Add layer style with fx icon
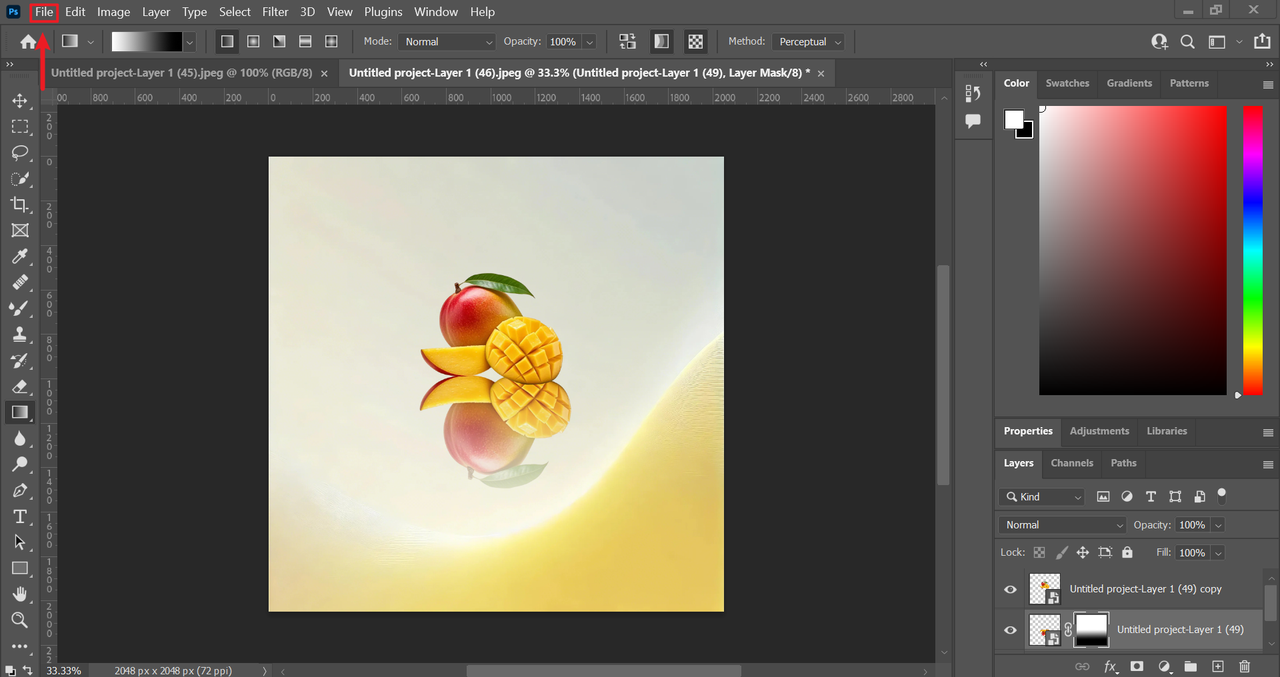The image size is (1280, 677). (x=1110, y=666)
